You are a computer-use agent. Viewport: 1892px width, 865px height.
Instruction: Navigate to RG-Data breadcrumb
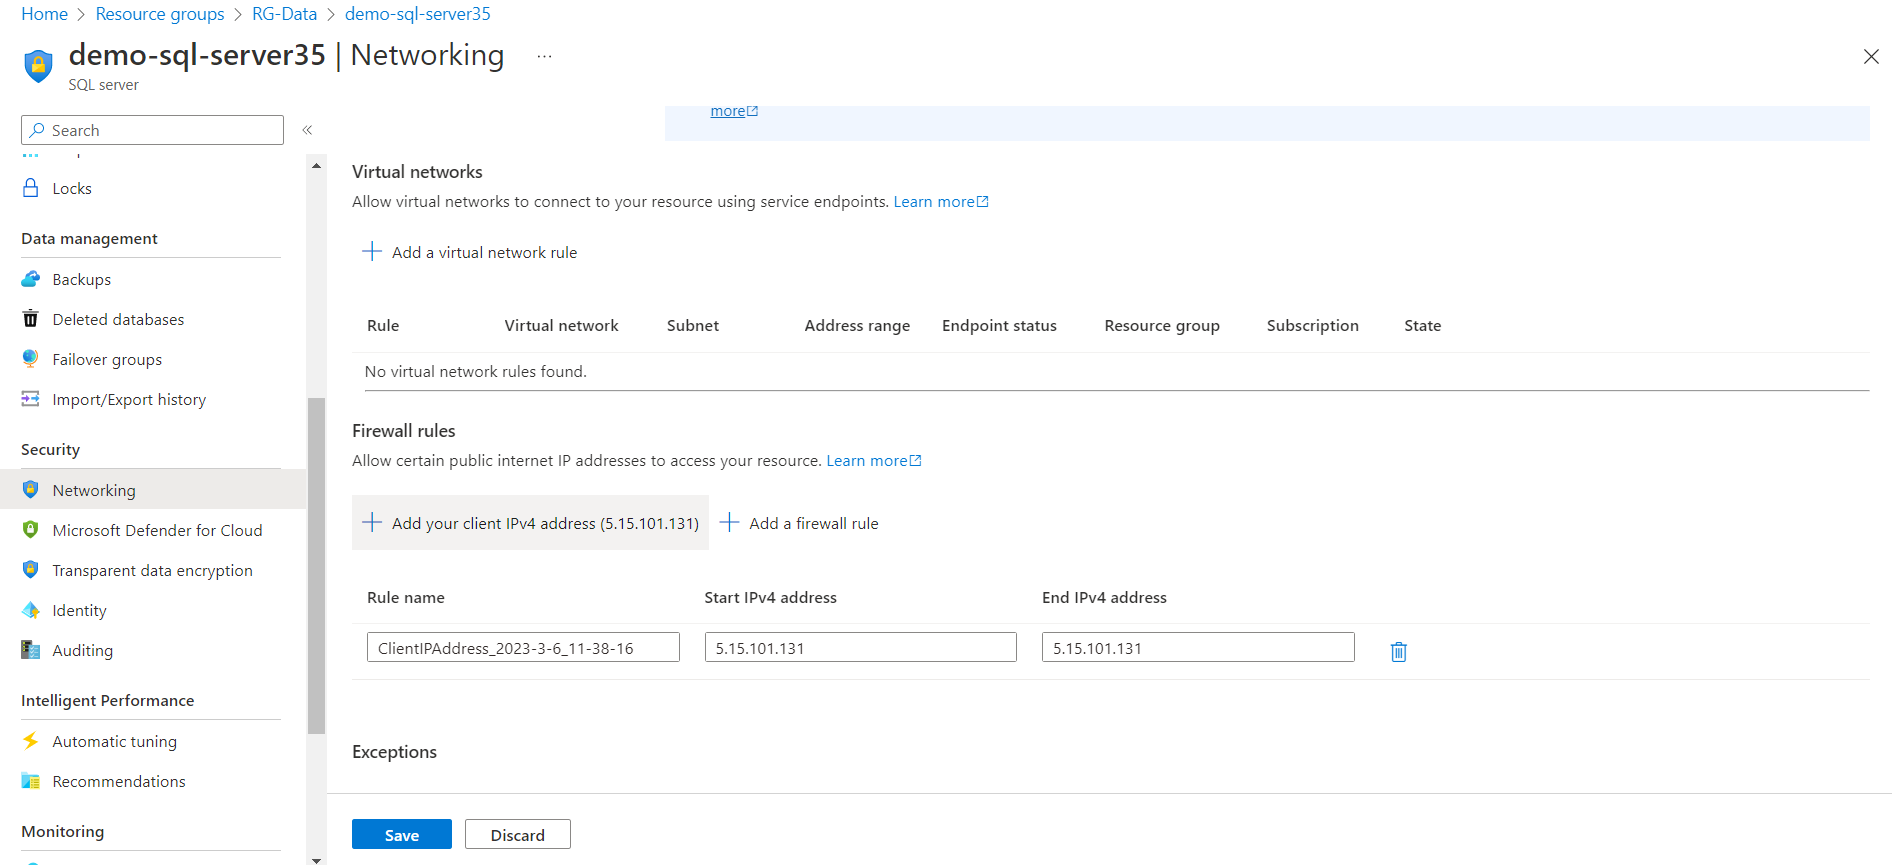pos(284,14)
